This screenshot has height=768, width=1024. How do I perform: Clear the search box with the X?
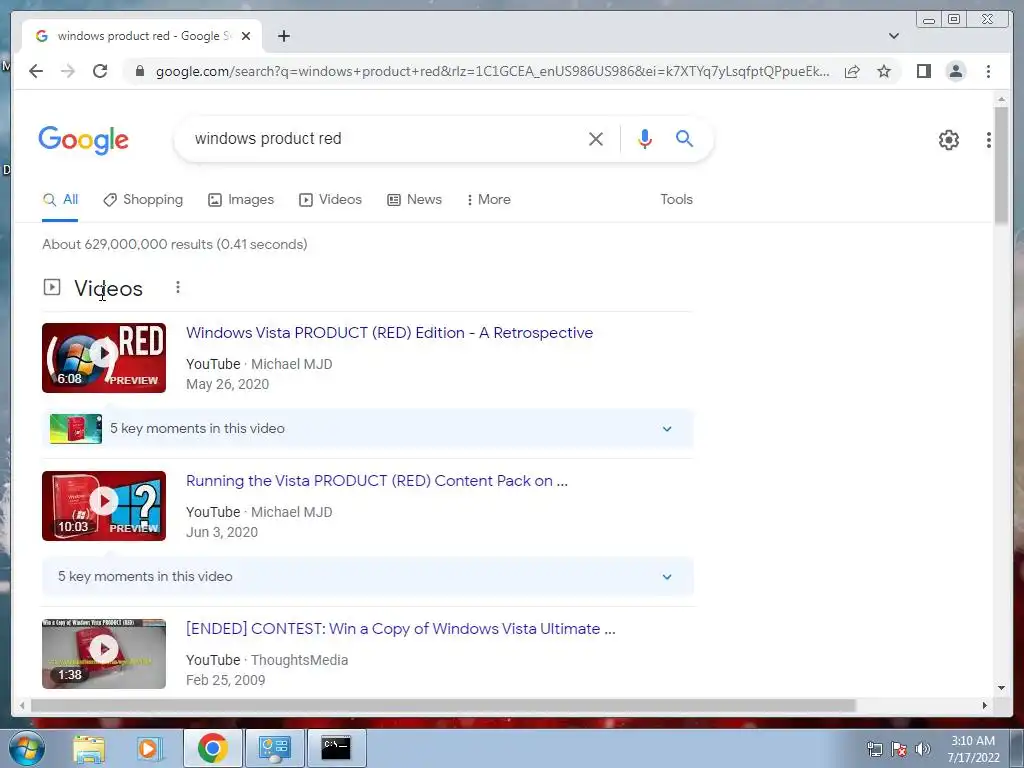595,138
